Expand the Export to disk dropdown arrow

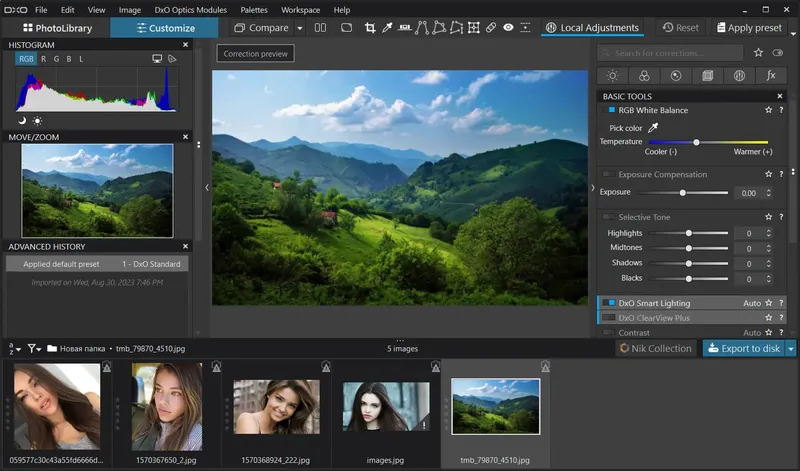click(791, 348)
